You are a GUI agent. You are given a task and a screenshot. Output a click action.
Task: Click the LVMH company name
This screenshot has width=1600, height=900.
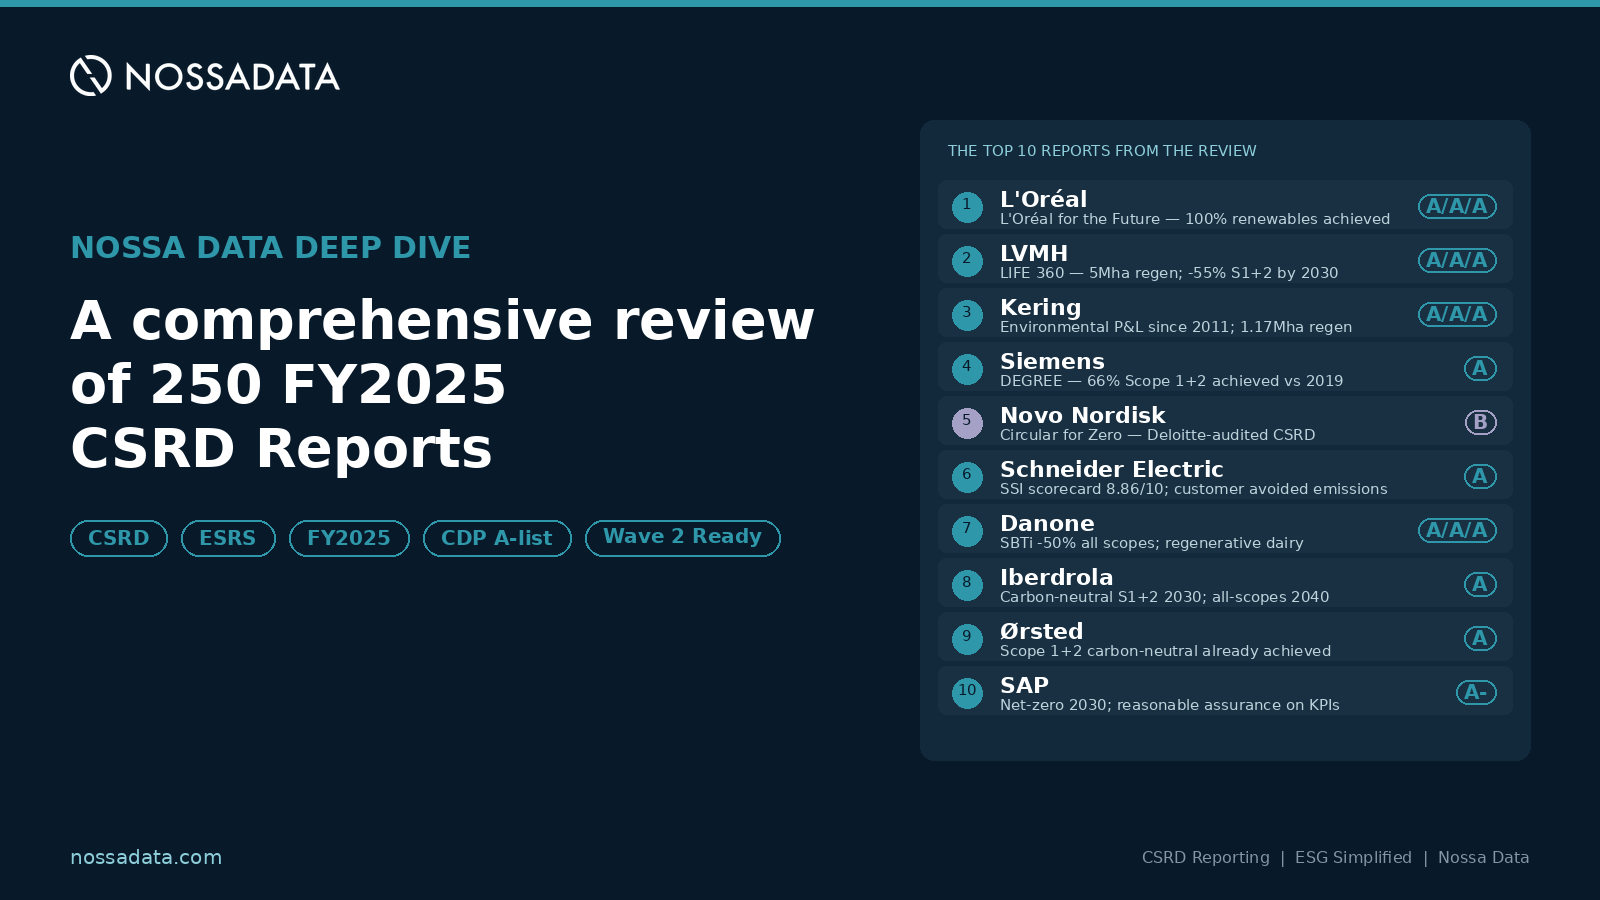coord(1034,253)
